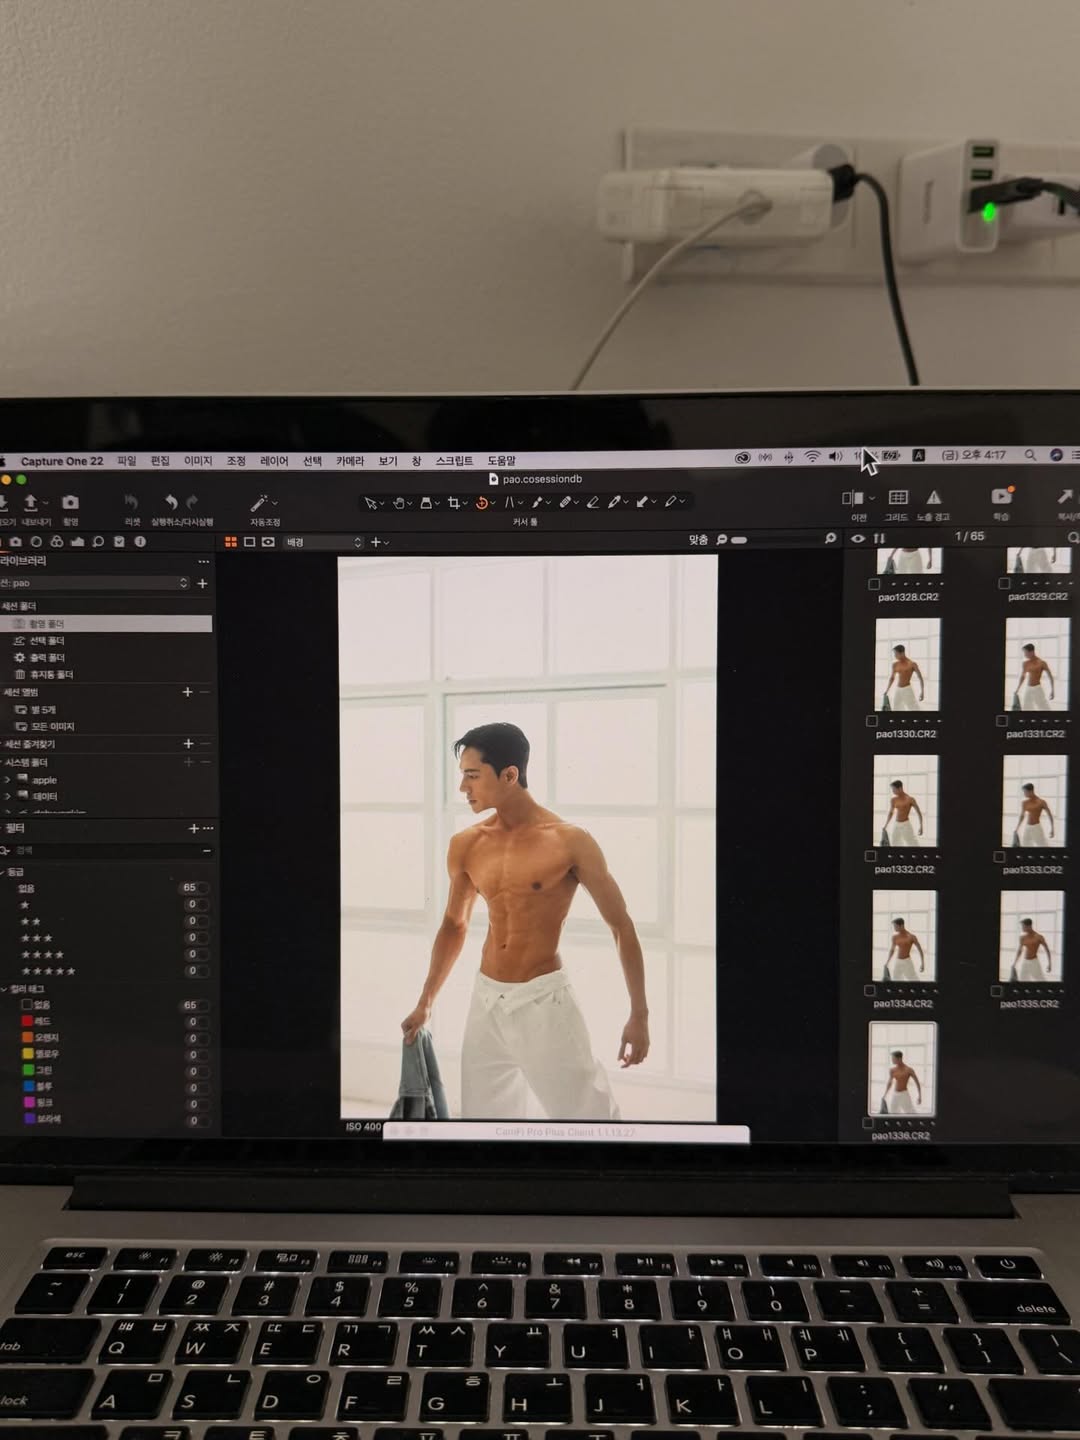Check the checkbox under pao1330.CR2 thumbnail
This screenshot has width=1080, height=1440.
[x=872, y=721]
